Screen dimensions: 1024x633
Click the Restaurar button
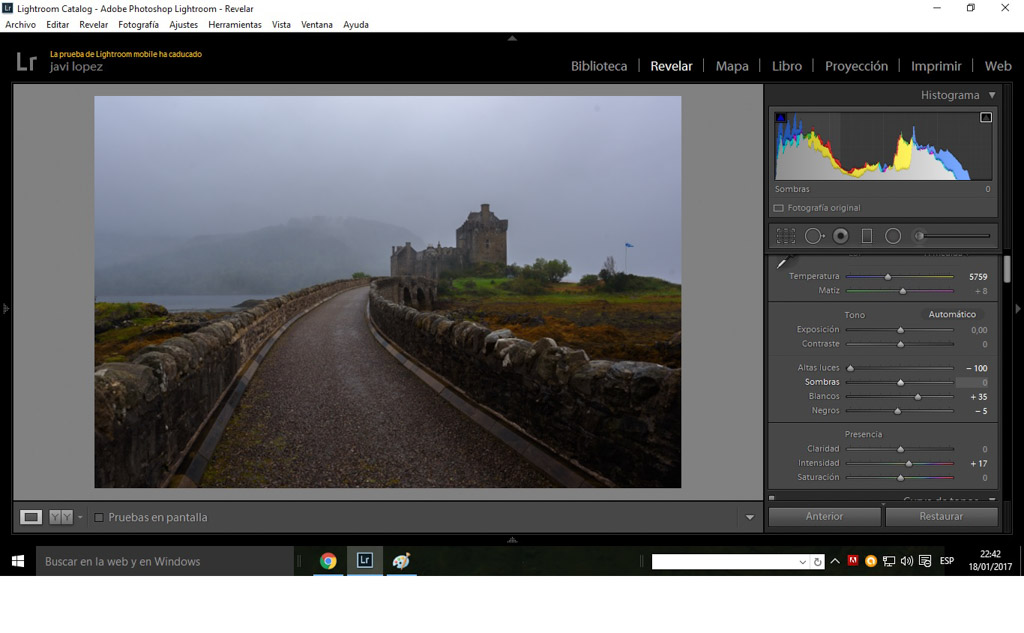(x=941, y=516)
